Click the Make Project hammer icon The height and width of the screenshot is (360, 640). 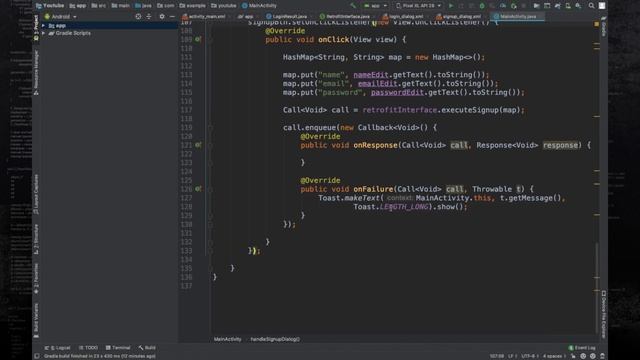[x=353, y=6]
